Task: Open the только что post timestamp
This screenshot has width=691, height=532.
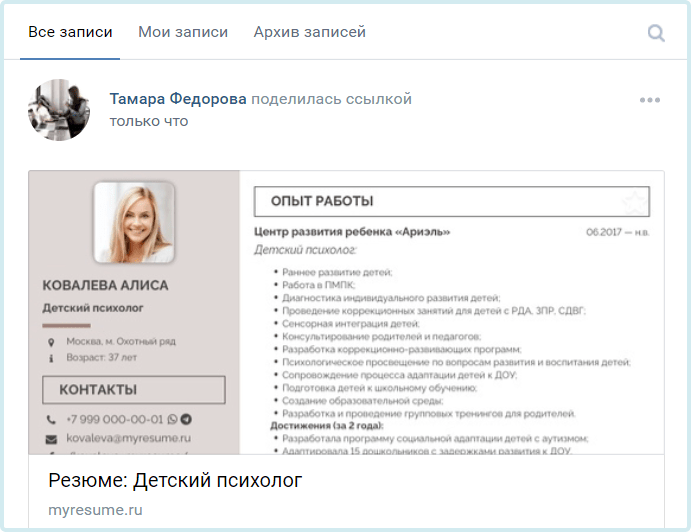Action: [x=149, y=121]
